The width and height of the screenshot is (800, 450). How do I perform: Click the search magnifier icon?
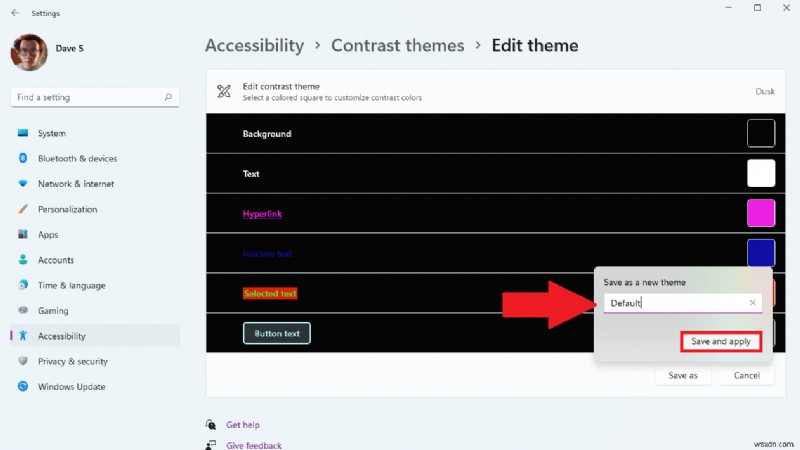click(x=169, y=97)
